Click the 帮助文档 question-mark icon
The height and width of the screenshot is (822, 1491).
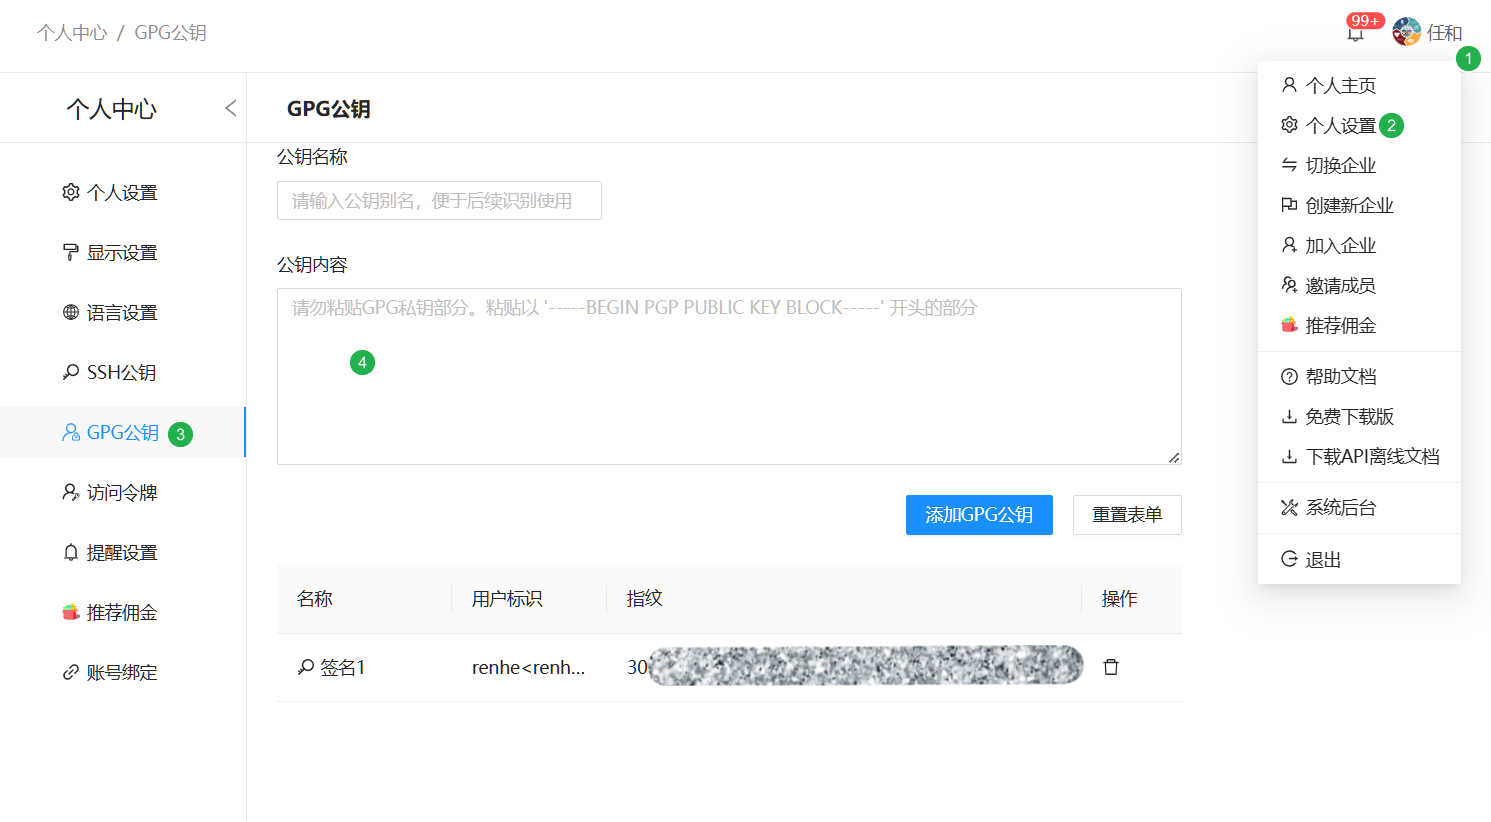pos(1289,376)
